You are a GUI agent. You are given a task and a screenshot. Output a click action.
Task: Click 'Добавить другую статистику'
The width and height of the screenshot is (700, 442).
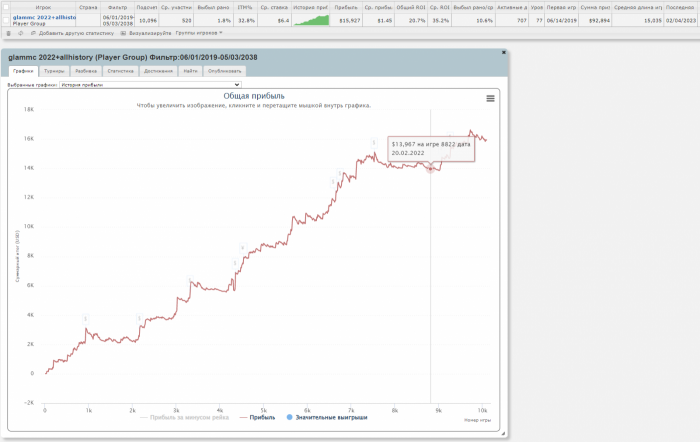72,33
